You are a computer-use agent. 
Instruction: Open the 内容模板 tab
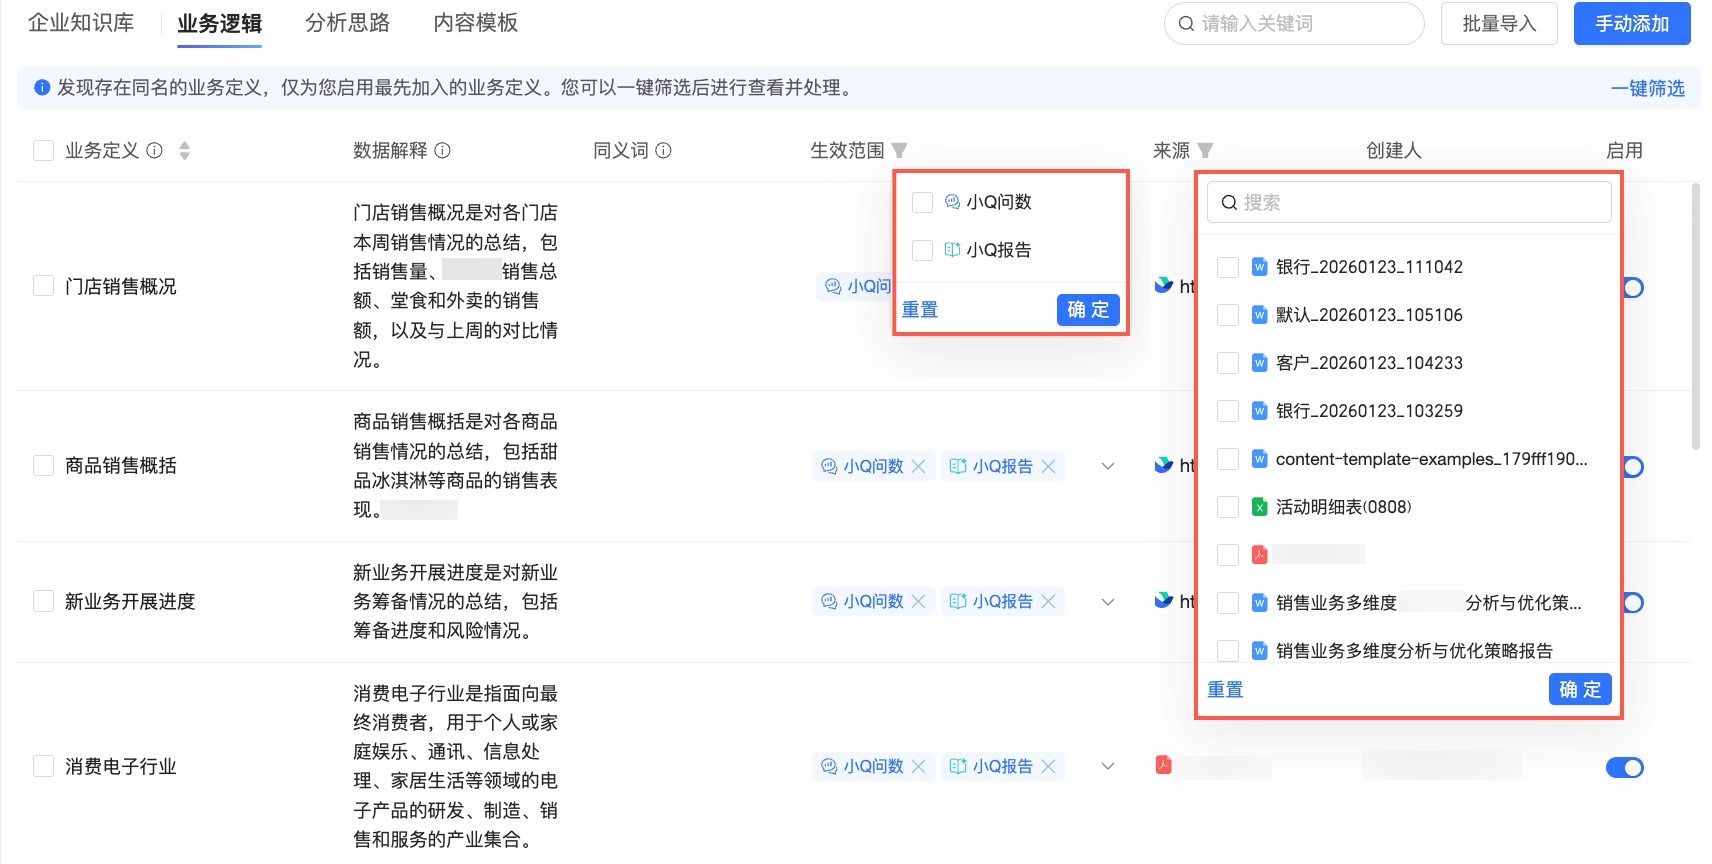click(x=476, y=23)
